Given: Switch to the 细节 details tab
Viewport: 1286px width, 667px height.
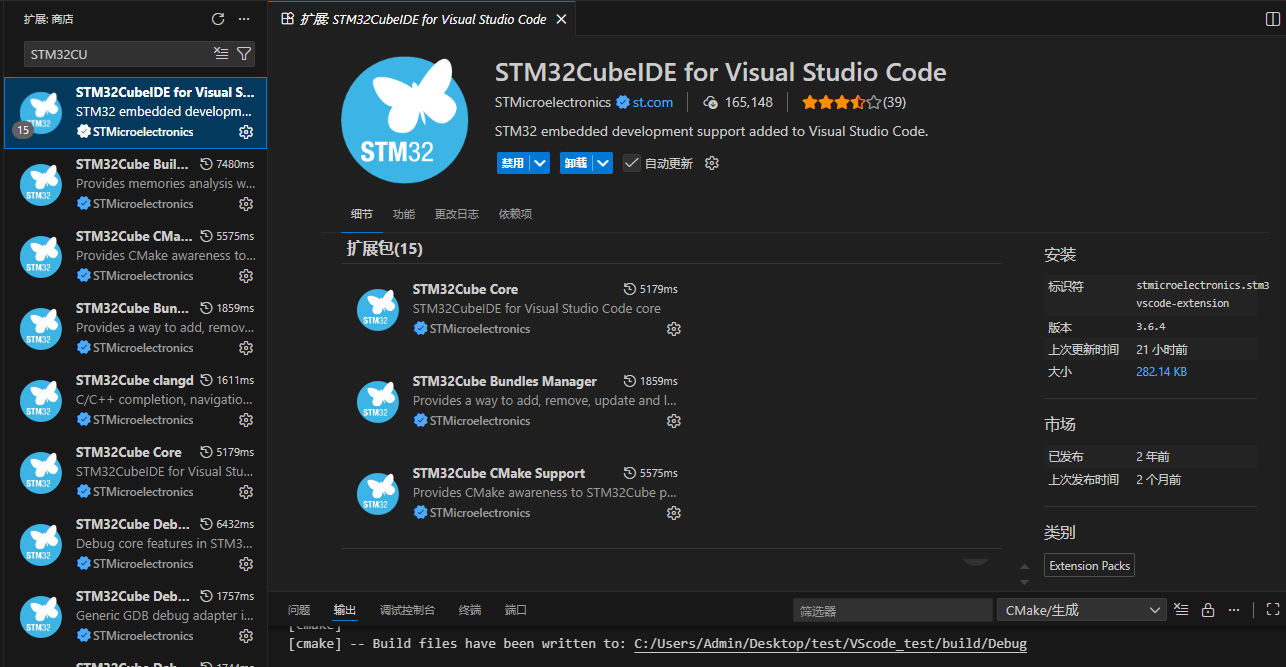Looking at the screenshot, I should [361, 214].
